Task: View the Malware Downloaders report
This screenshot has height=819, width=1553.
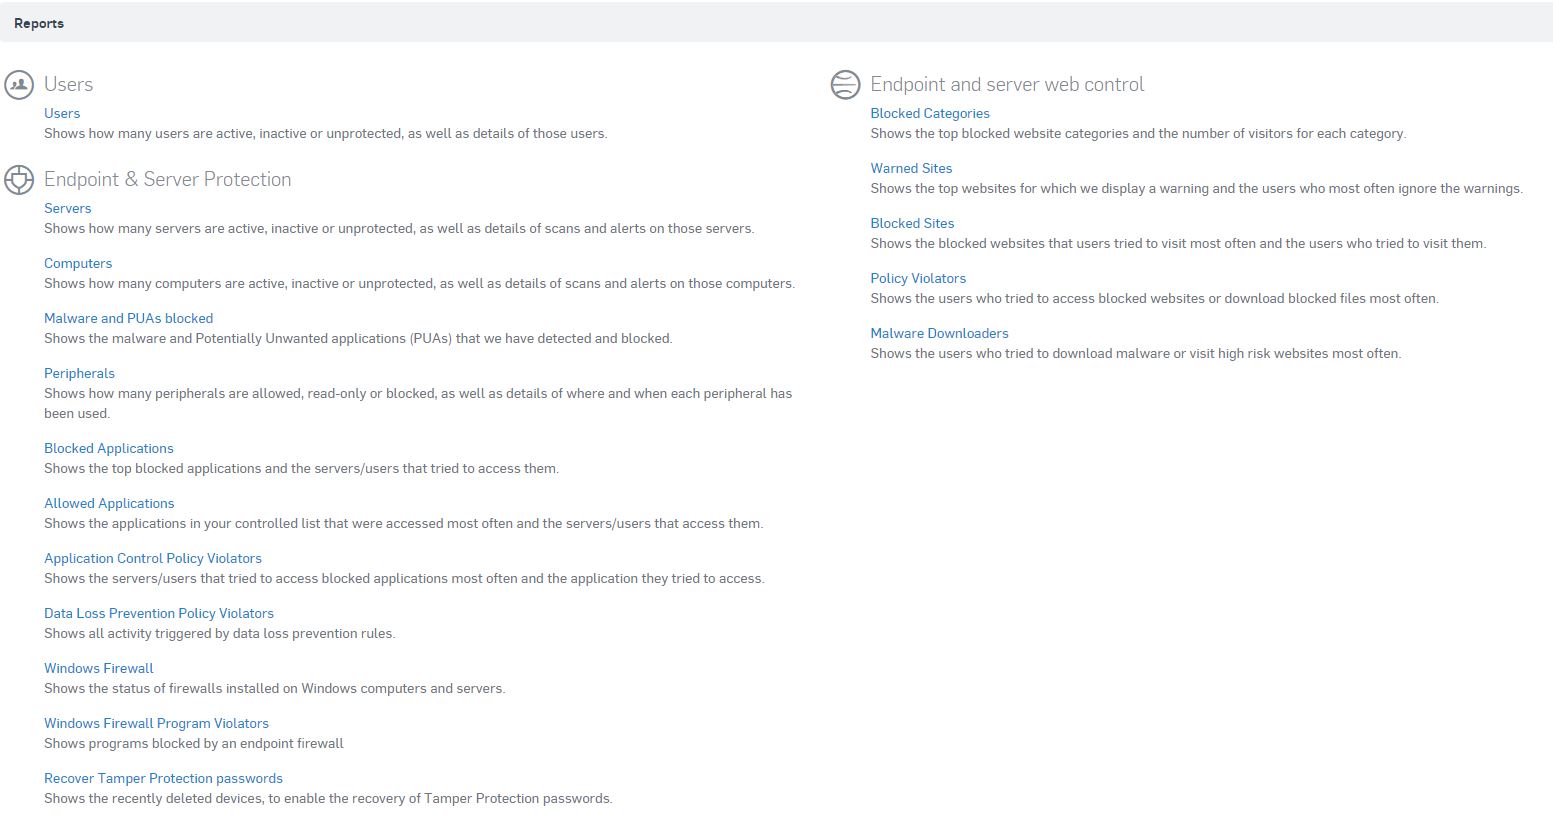Action: pos(939,333)
